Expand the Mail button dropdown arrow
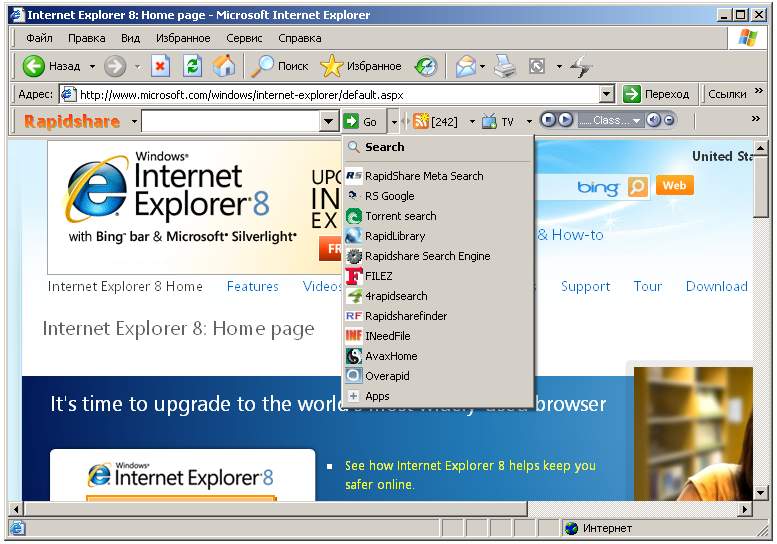 pos(482,66)
